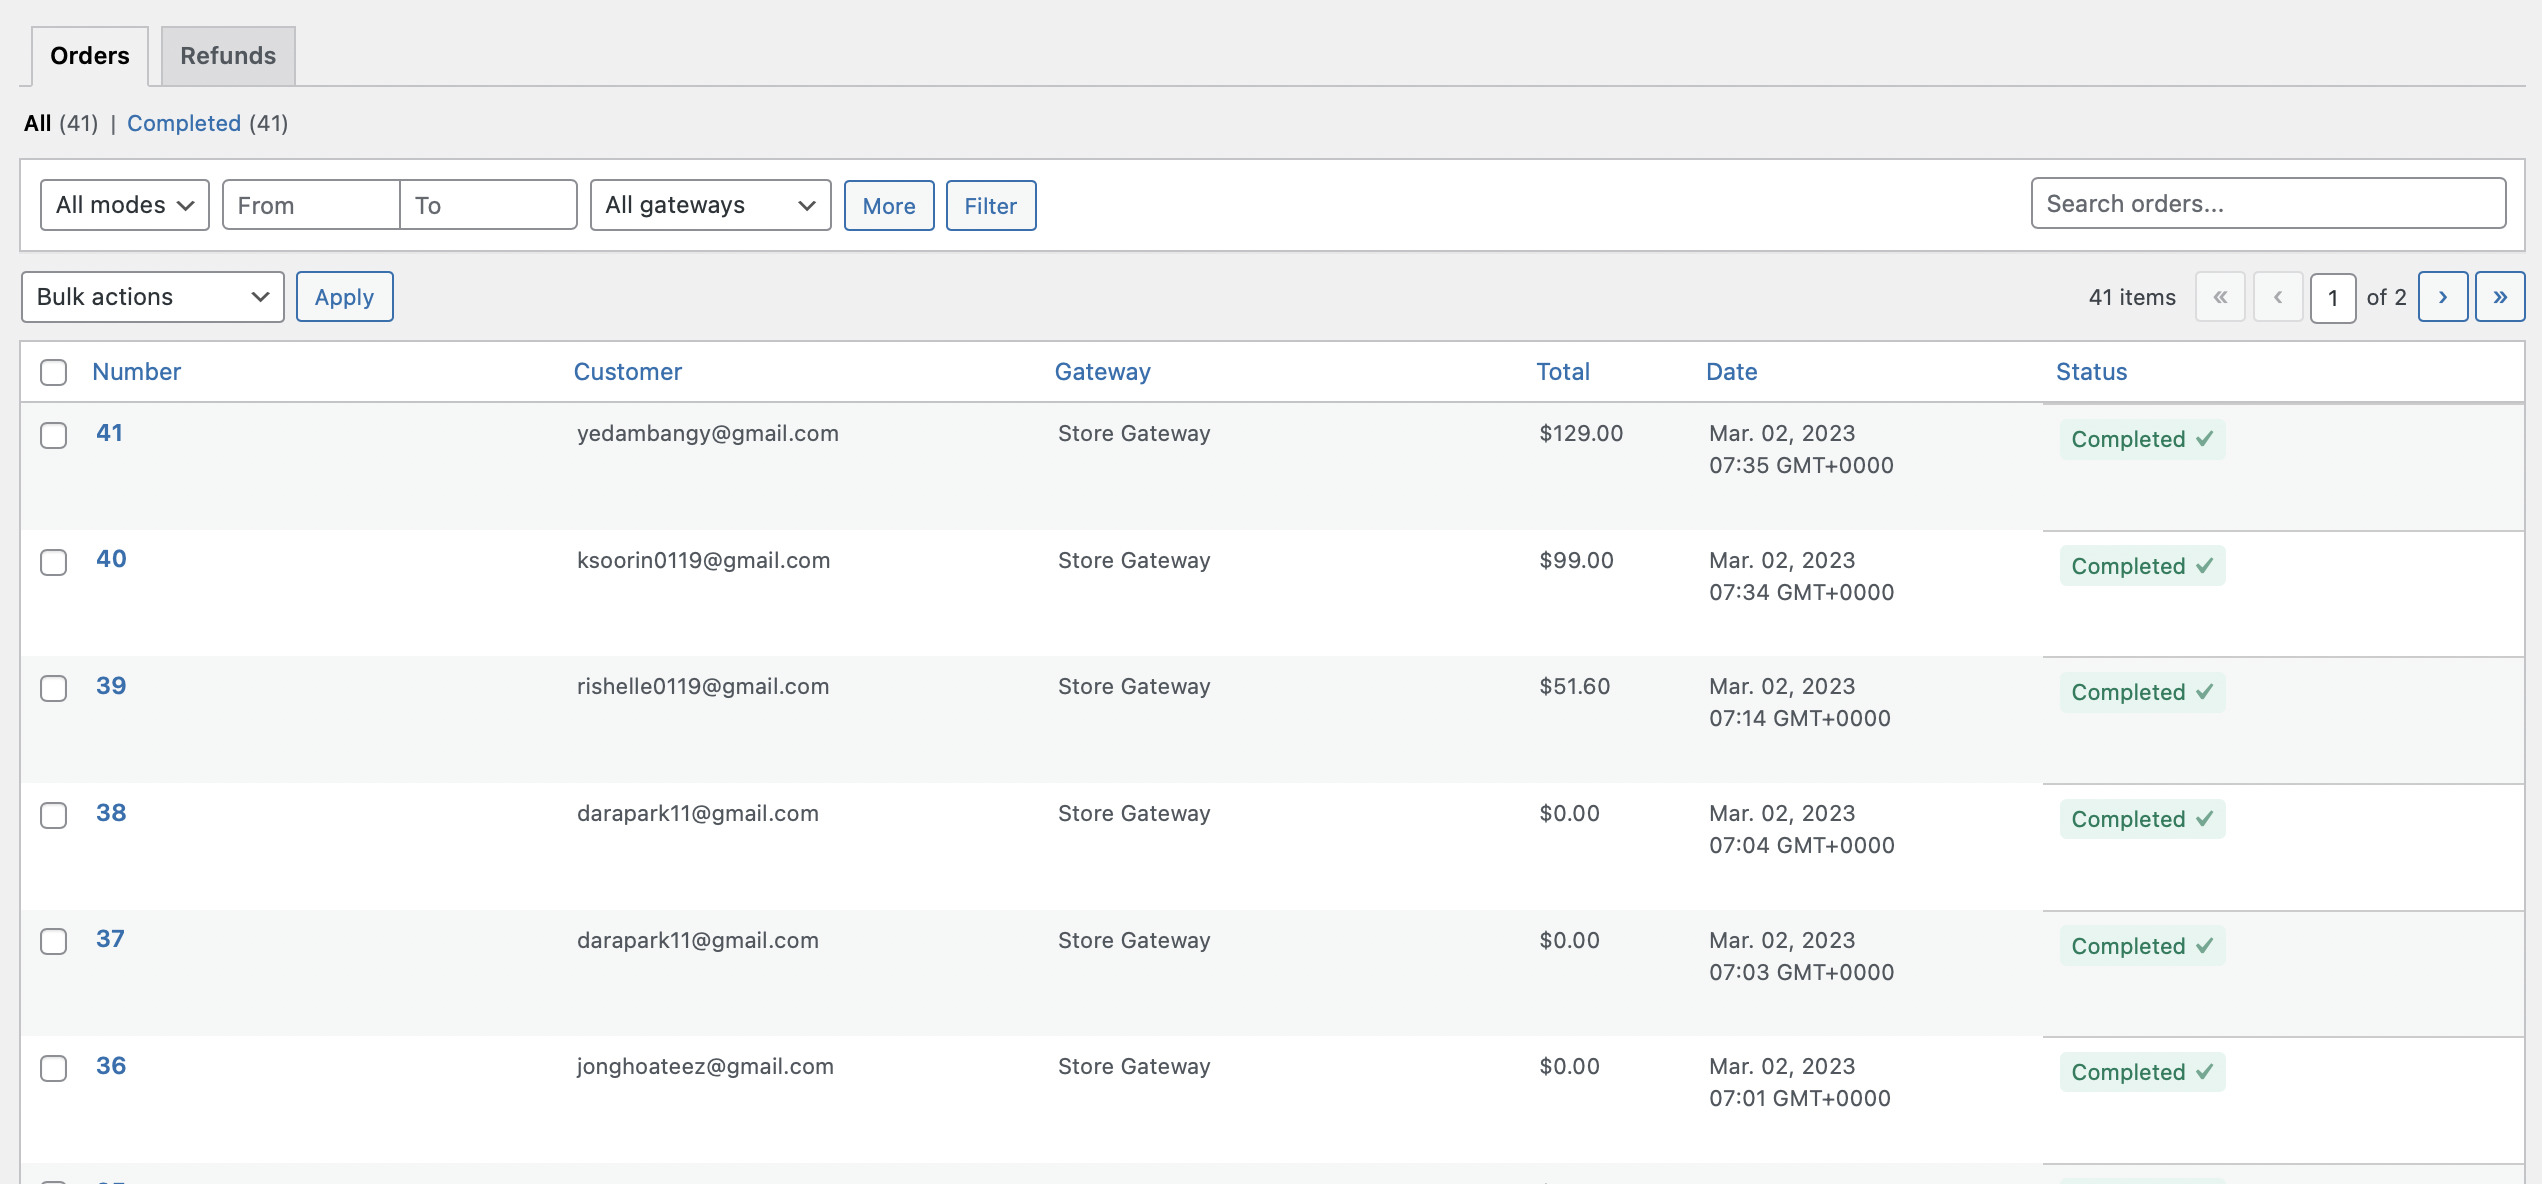Jump to last page double-arrow

[x=2499, y=297]
